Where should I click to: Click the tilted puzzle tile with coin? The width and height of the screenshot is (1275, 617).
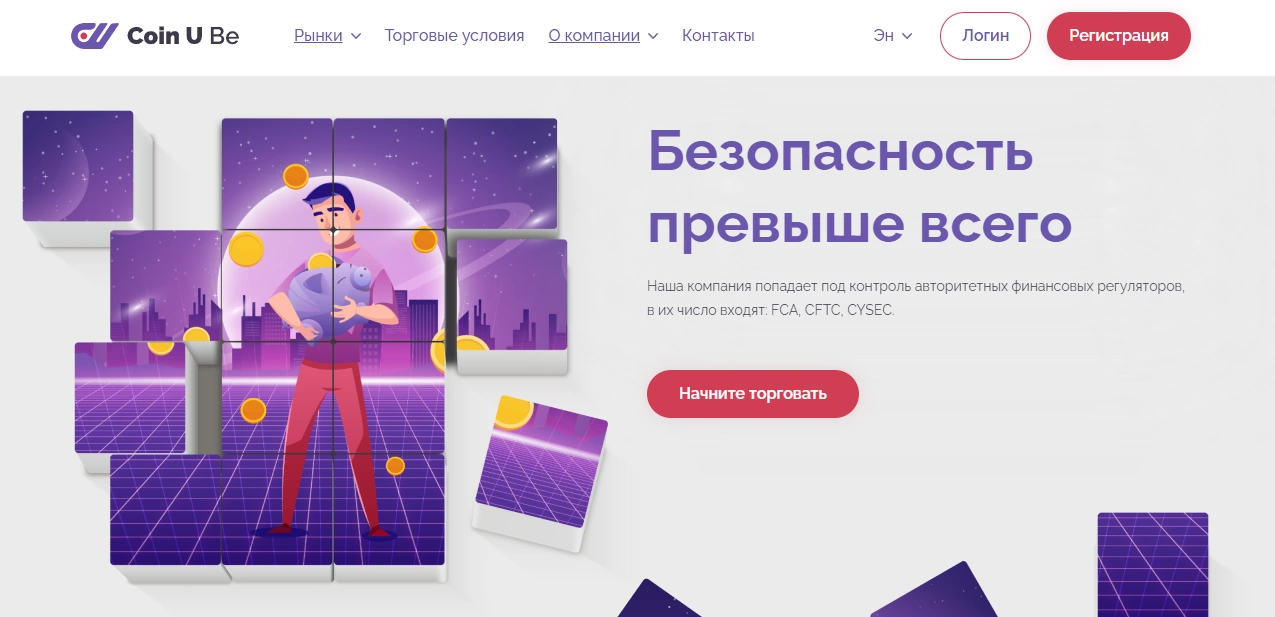(x=539, y=470)
